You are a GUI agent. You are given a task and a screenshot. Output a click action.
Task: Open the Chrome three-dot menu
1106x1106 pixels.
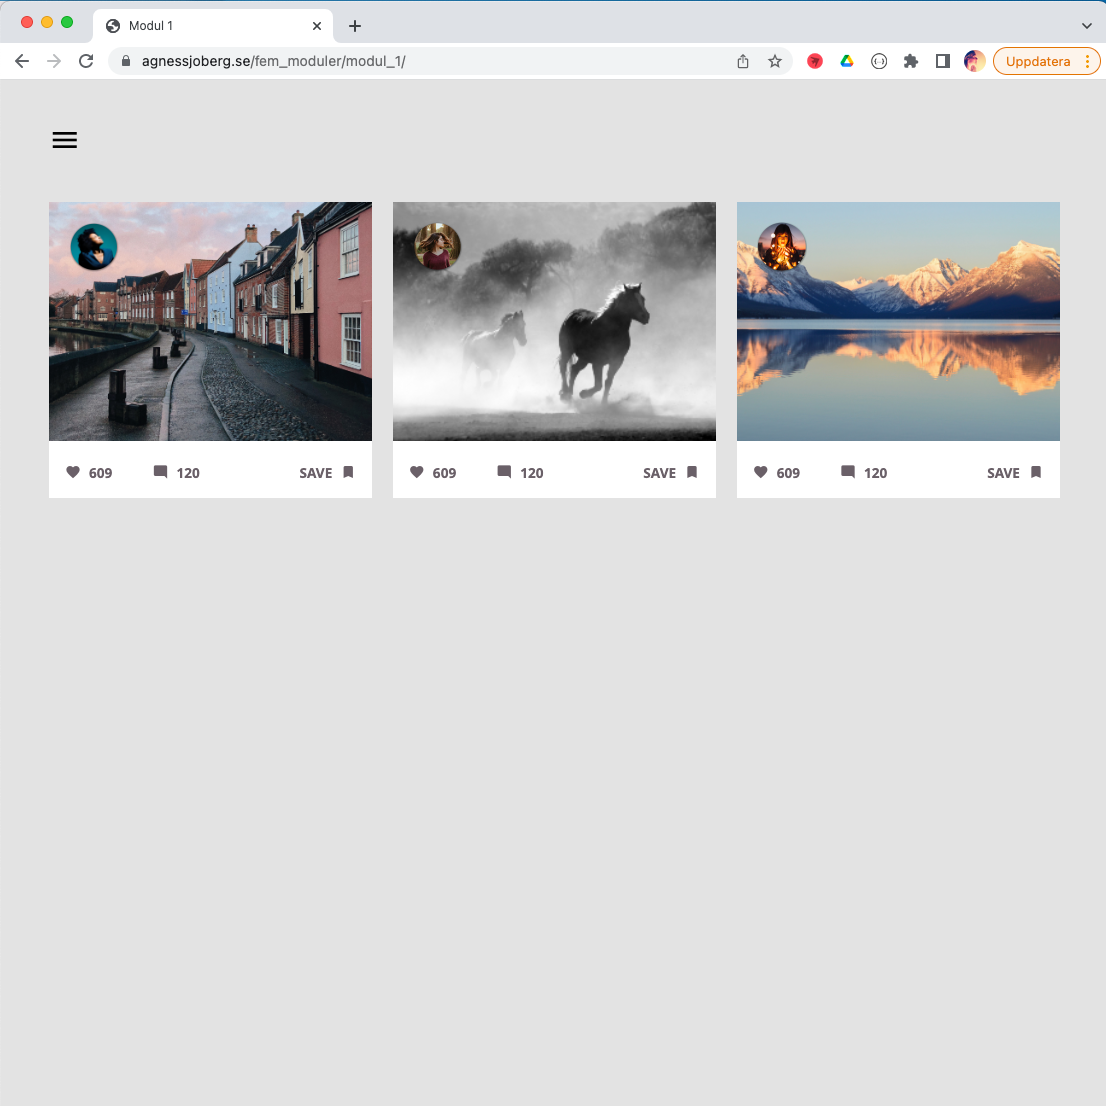(x=1088, y=61)
